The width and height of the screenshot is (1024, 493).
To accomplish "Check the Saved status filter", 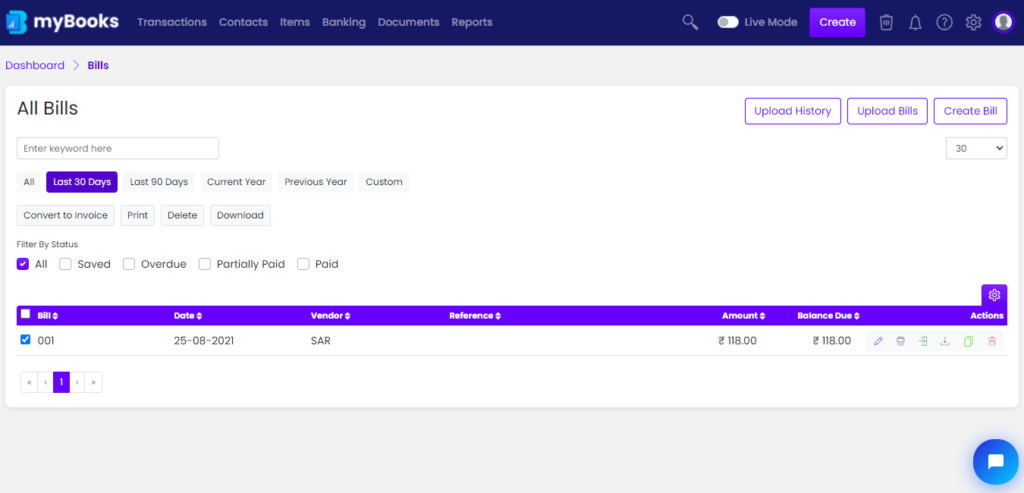I will 65,264.
